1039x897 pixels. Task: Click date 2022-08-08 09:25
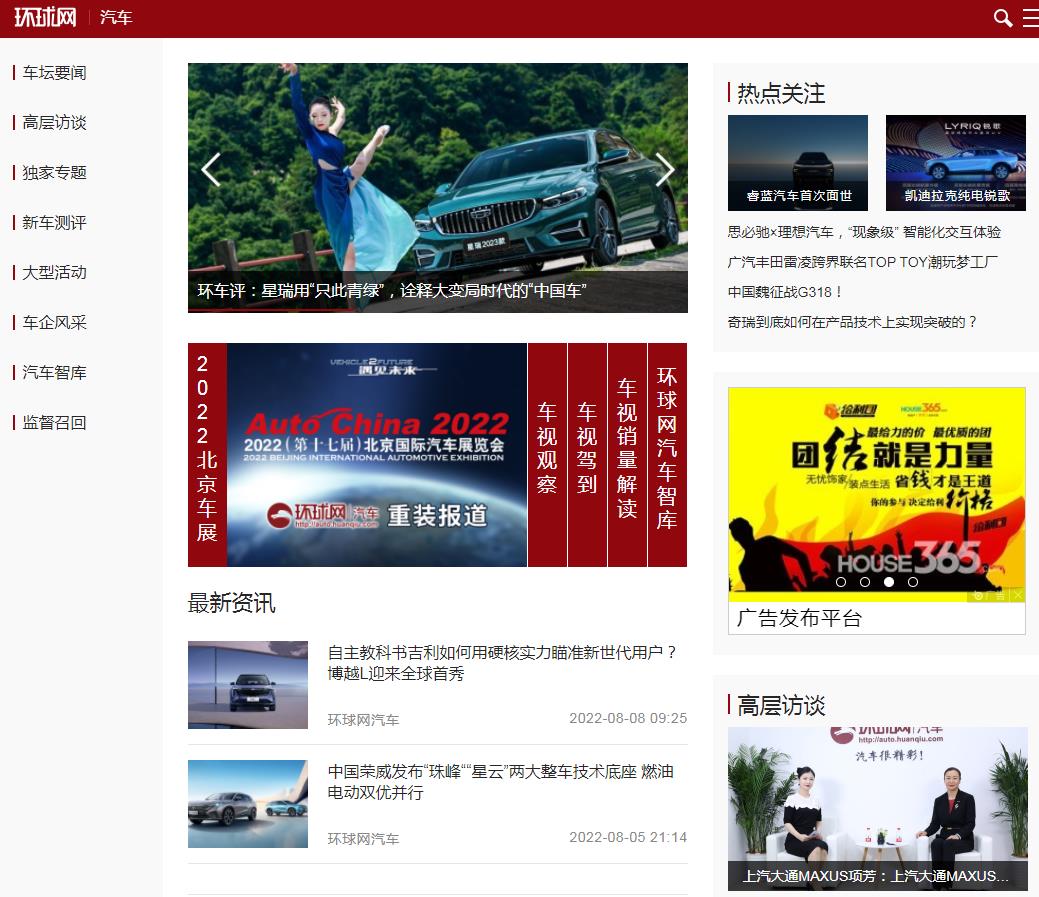(628, 718)
